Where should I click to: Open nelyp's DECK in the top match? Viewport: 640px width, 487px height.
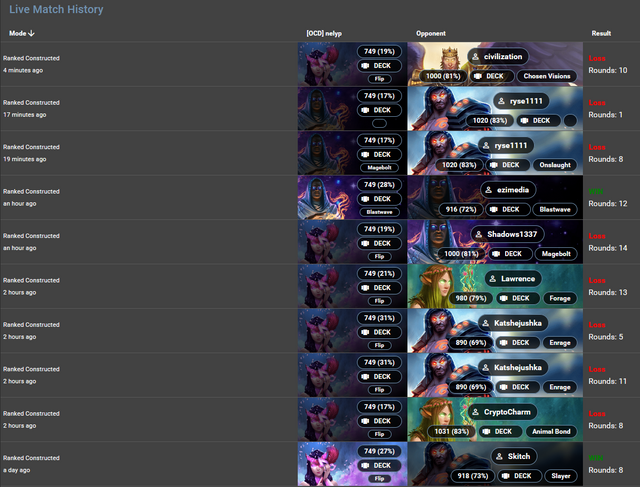pyautogui.click(x=379, y=66)
